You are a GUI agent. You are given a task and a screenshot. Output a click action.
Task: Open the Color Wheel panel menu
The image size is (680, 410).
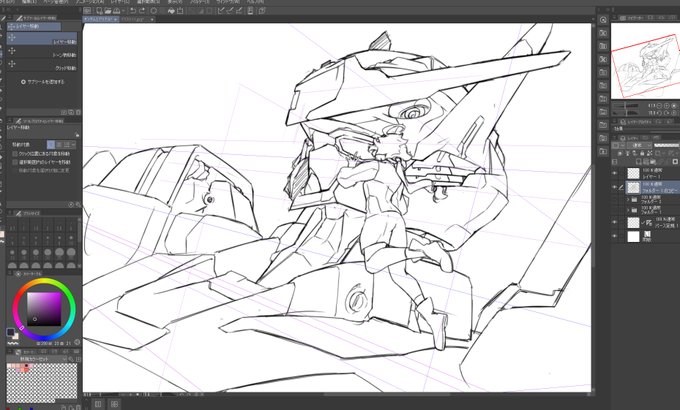pos(10,274)
